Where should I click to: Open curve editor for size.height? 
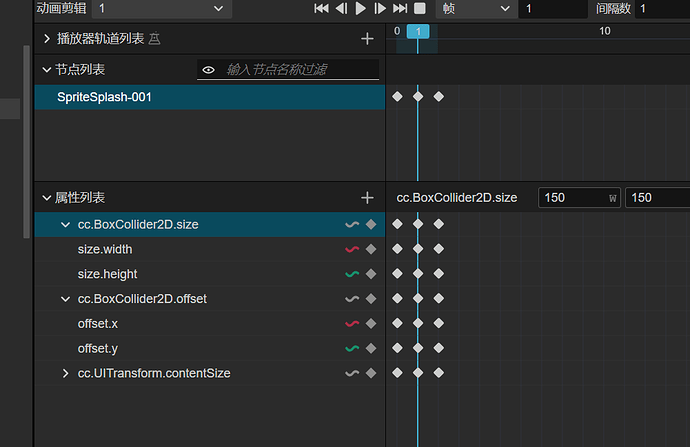tap(352, 274)
